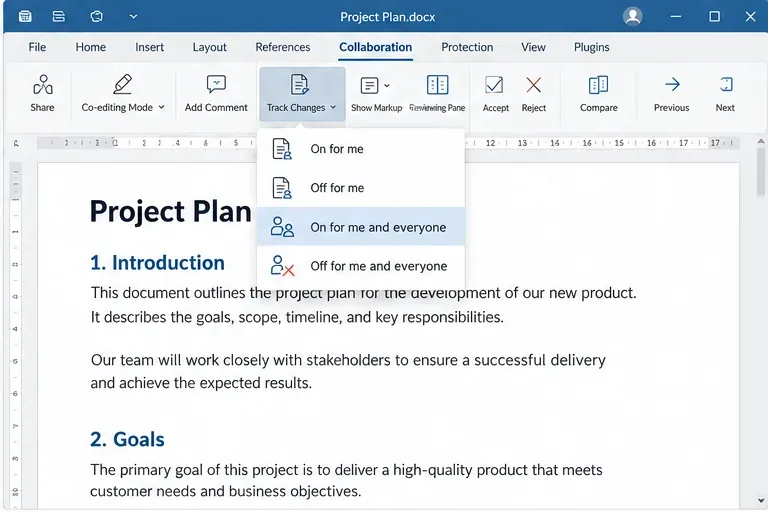Open the File tab

pyautogui.click(x=37, y=47)
